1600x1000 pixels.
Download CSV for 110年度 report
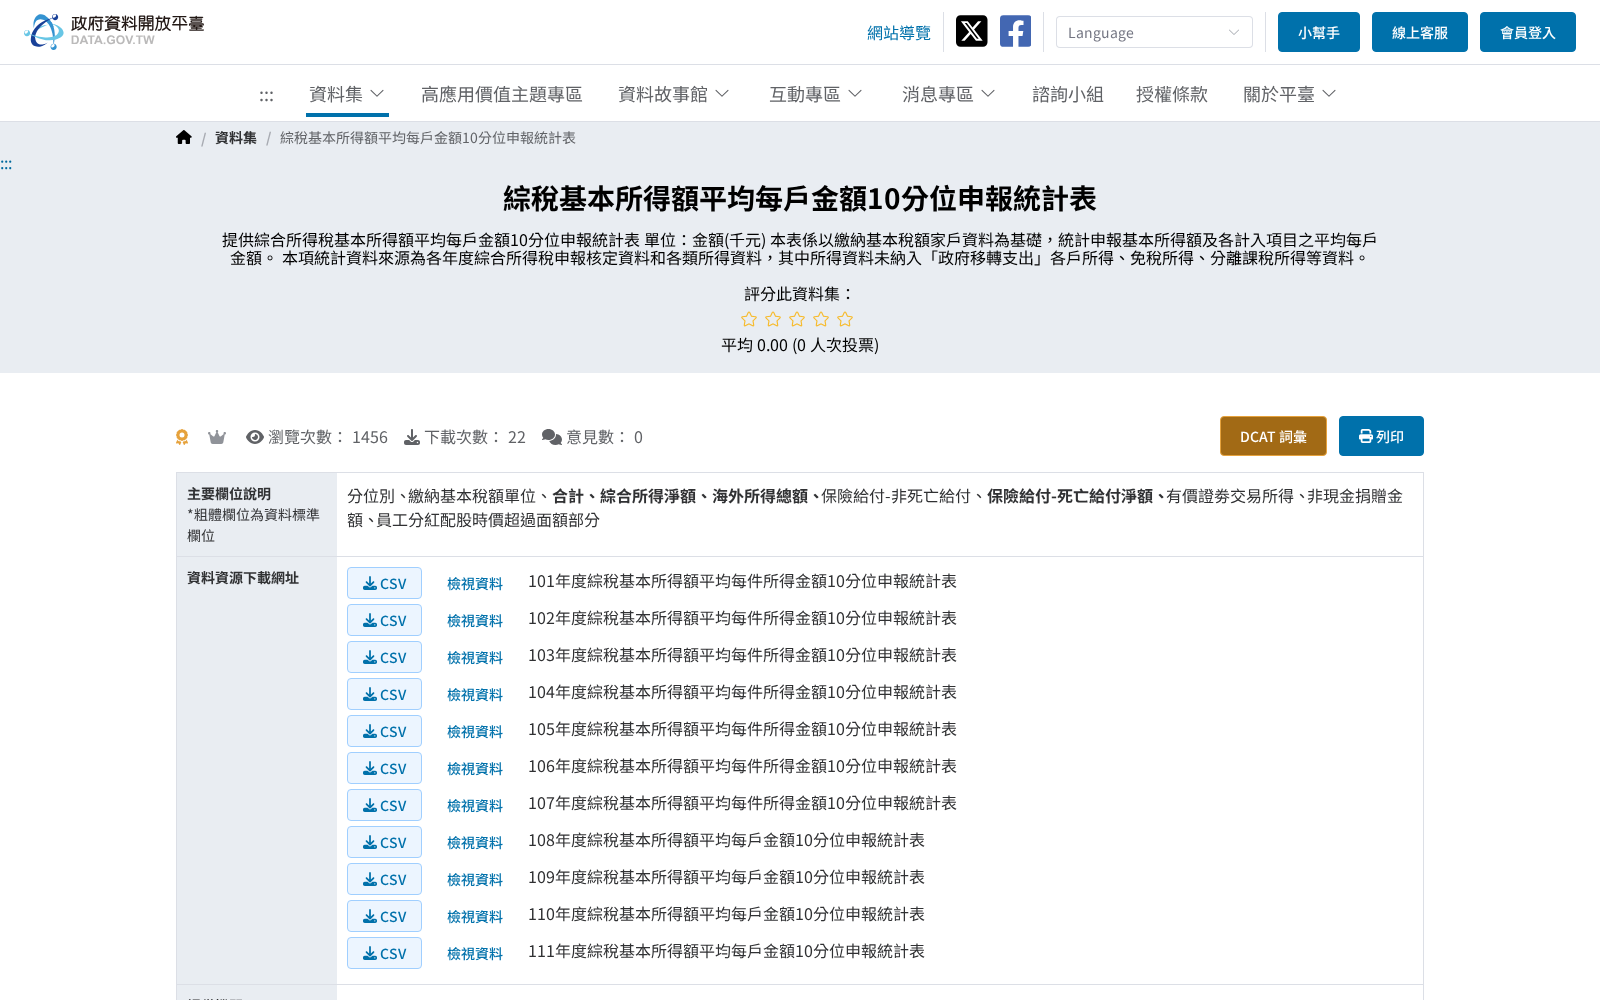click(x=384, y=916)
